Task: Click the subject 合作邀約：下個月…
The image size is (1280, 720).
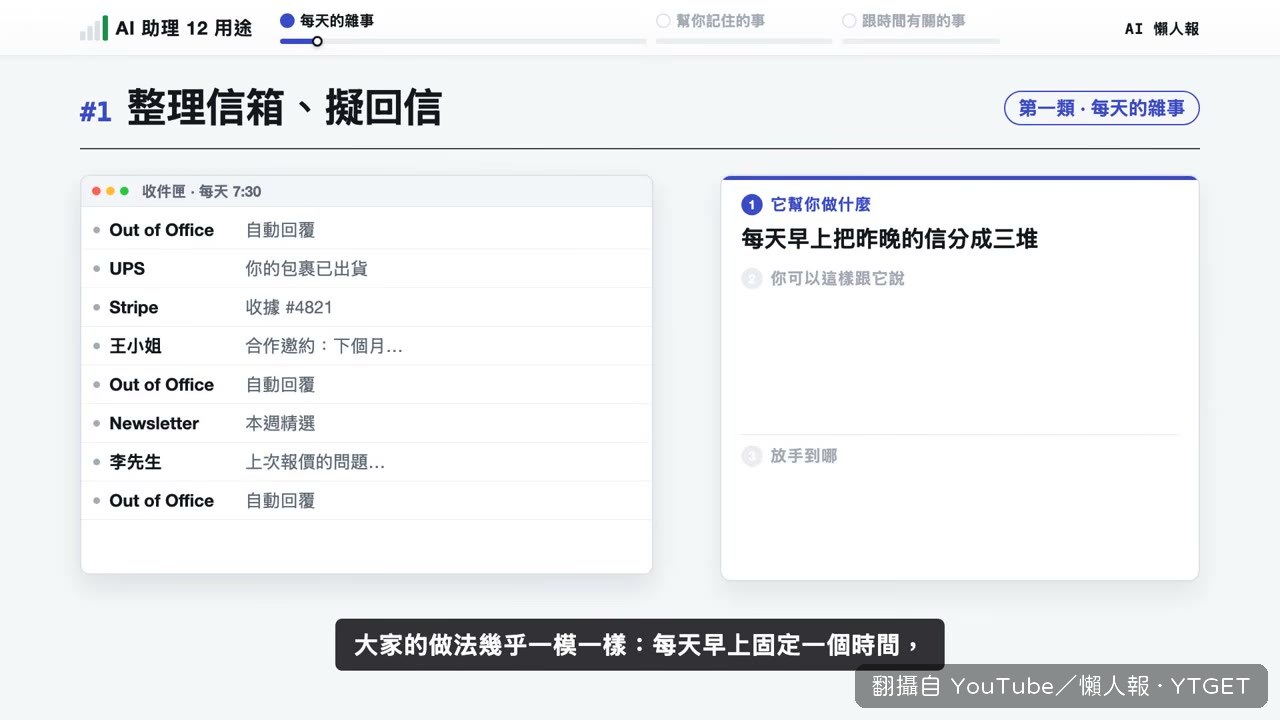Action: coord(325,346)
